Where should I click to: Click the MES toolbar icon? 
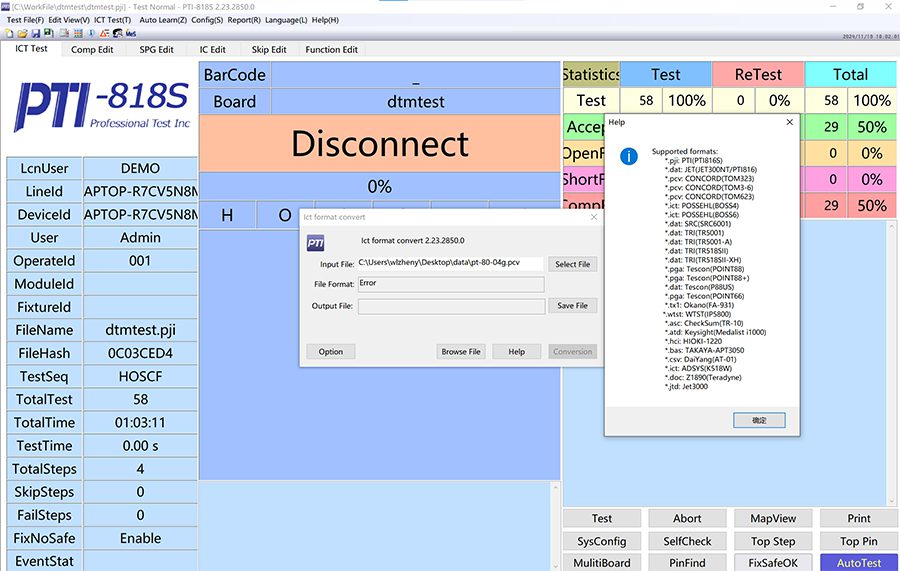coord(131,34)
